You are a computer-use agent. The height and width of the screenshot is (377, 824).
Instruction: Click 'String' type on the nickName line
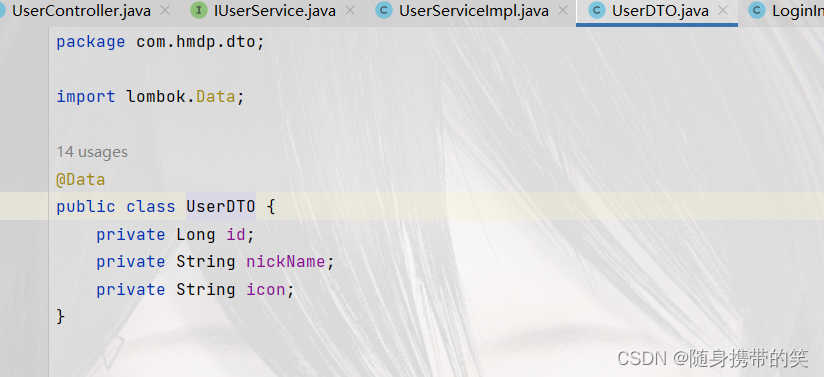[205, 262]
